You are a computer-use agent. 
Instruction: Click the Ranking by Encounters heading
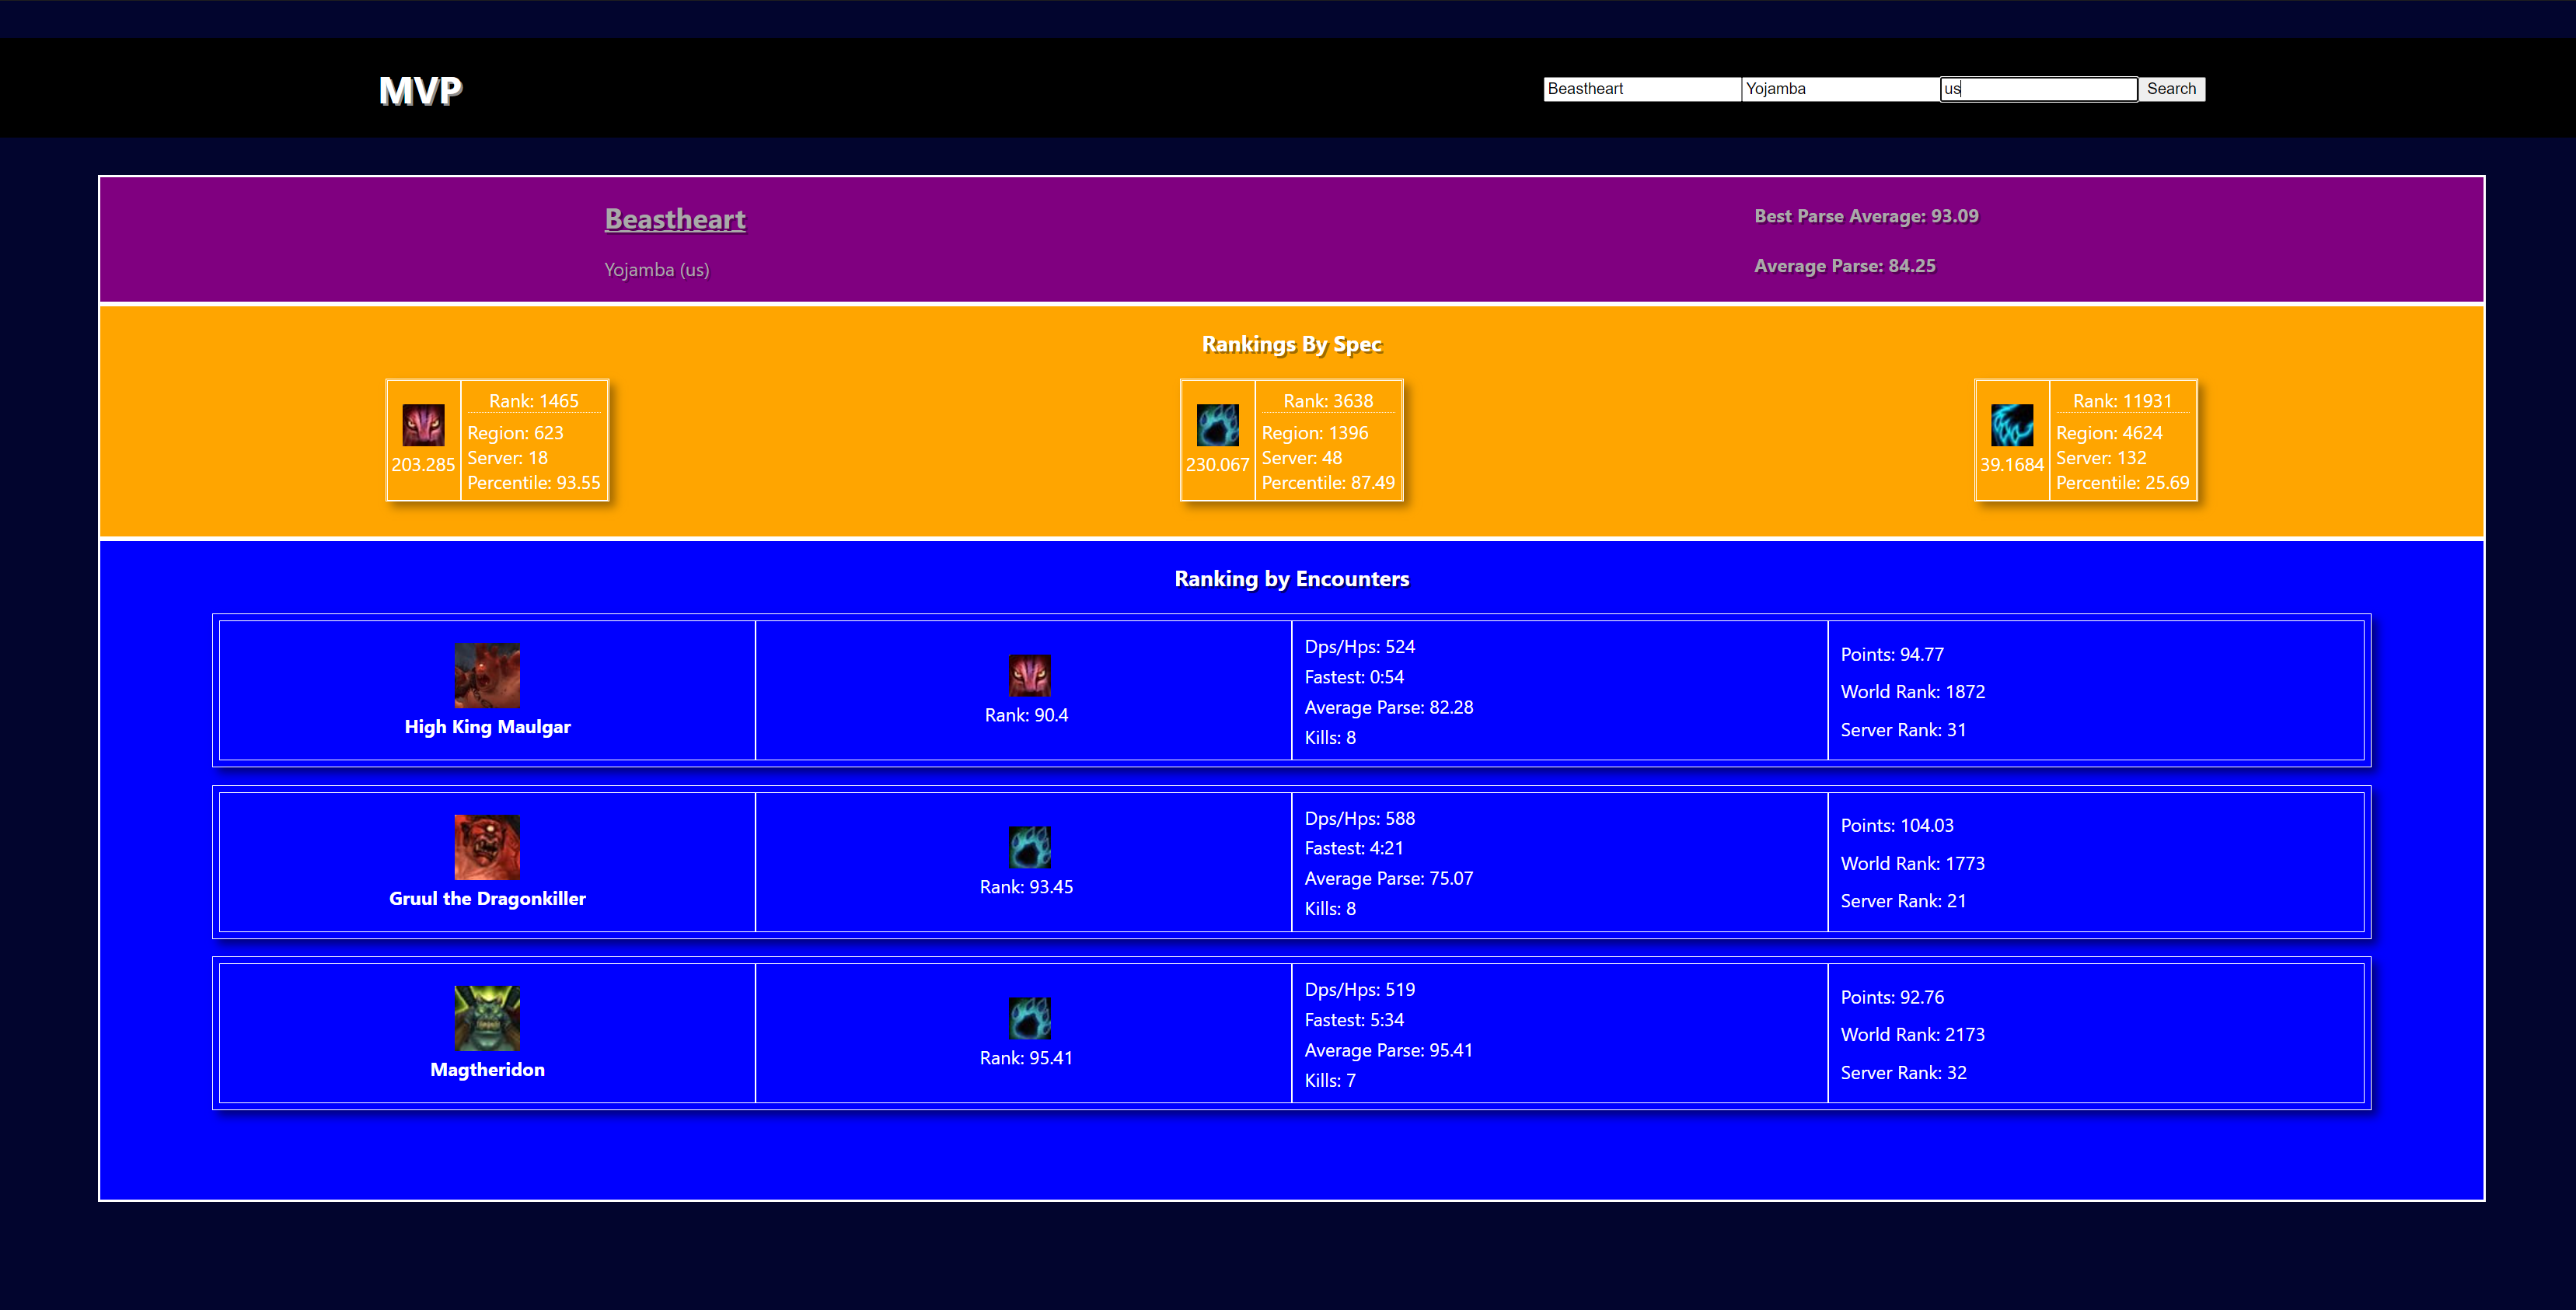(1291, 579)
